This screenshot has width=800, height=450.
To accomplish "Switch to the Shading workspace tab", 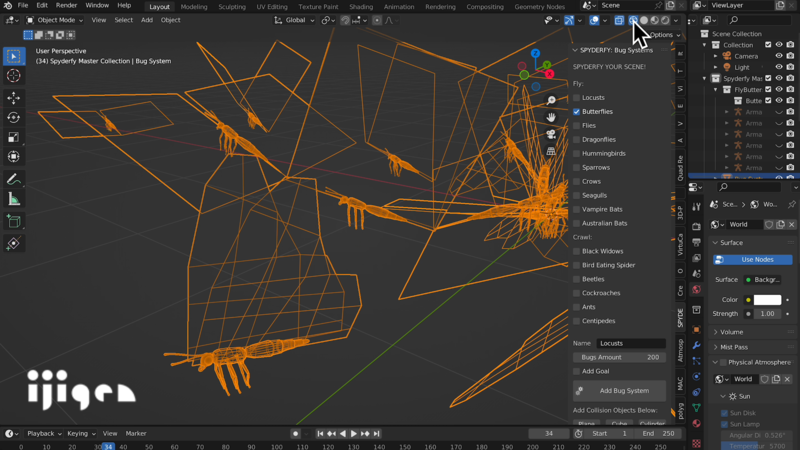I will (361, 7).
